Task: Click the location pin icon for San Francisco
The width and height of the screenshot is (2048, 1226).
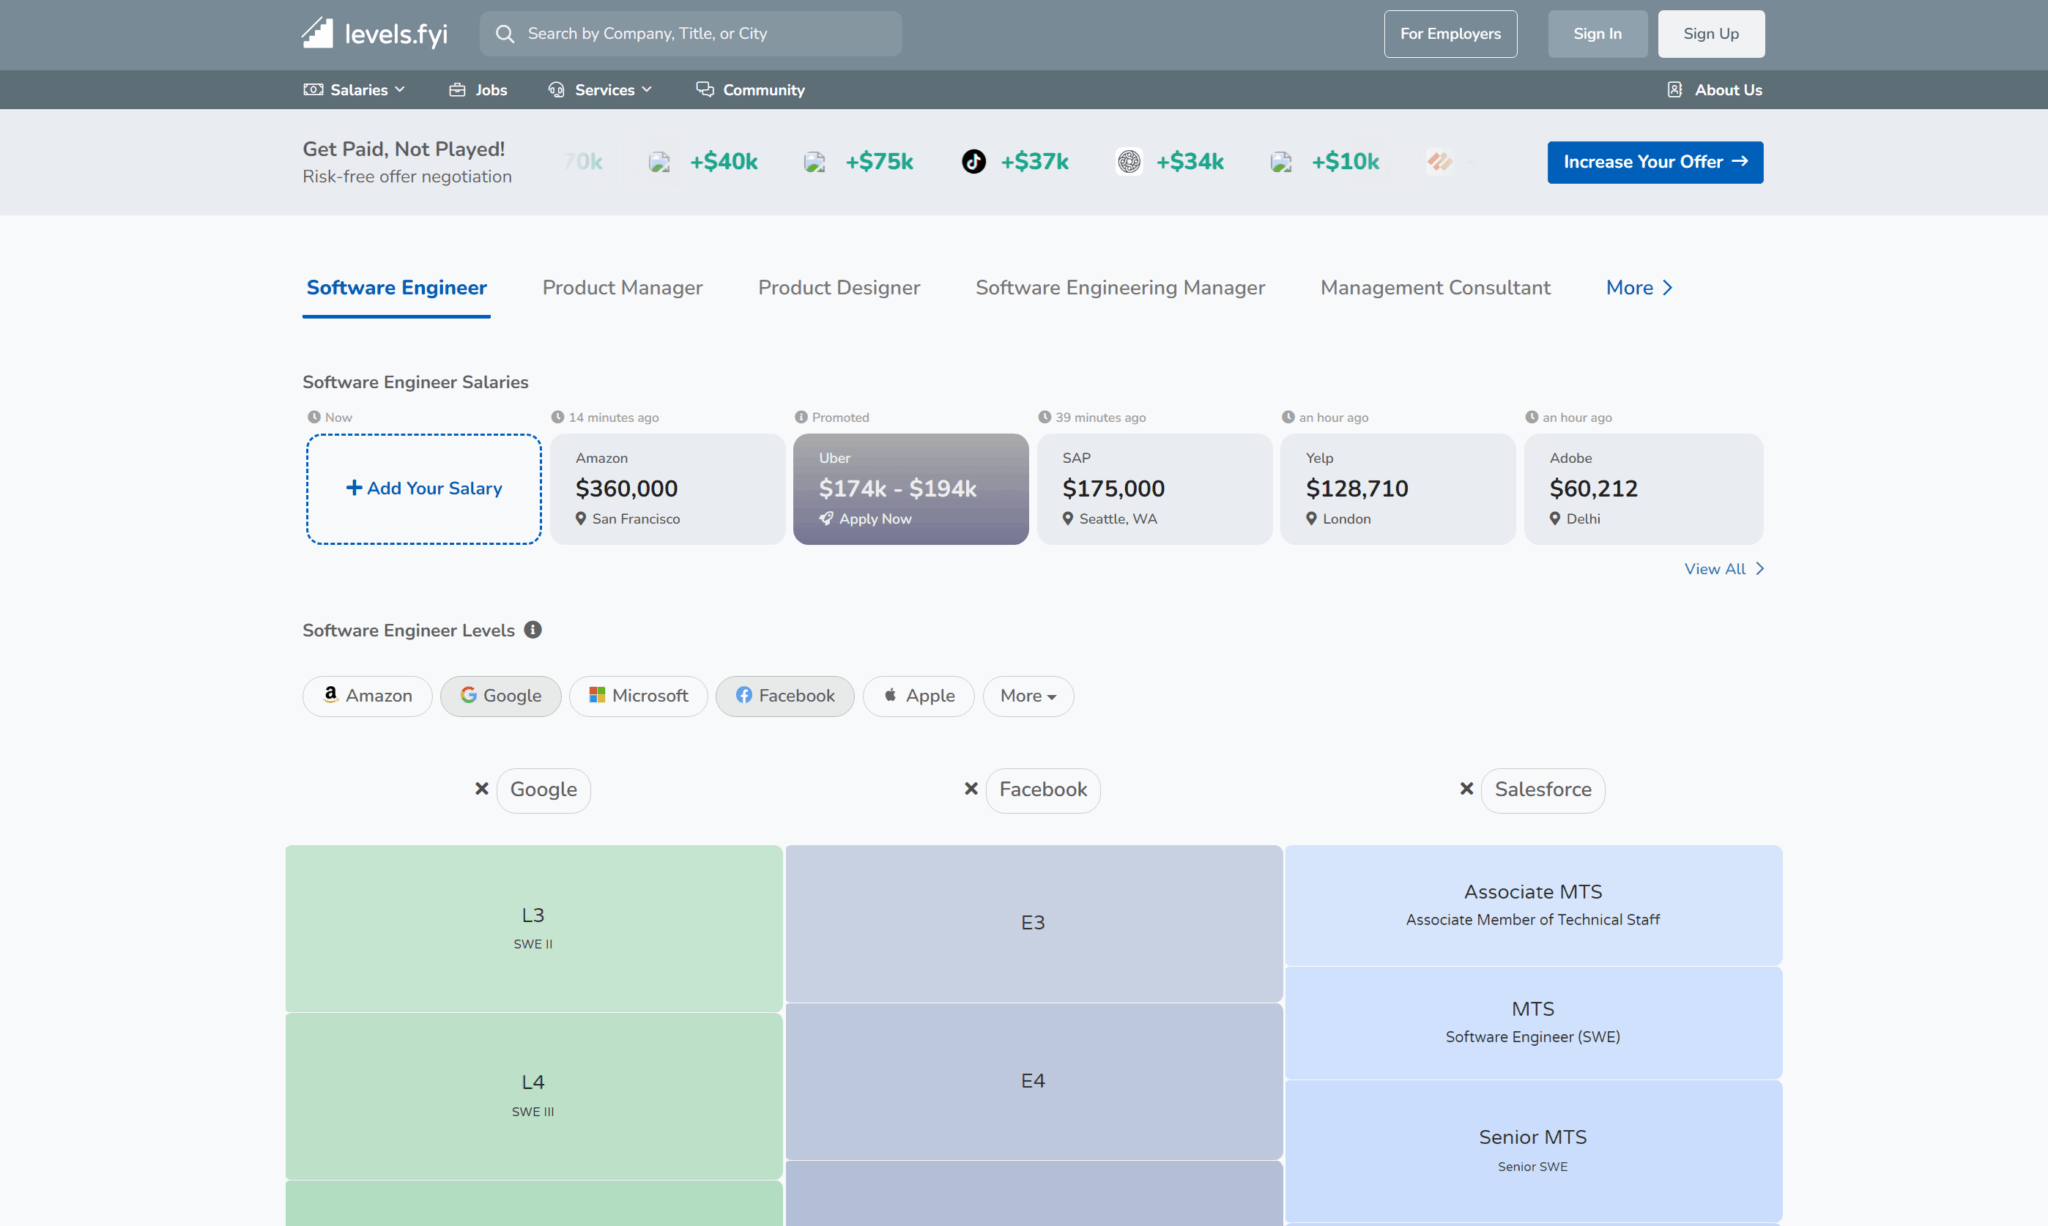Action: click(x=581, y=519)
